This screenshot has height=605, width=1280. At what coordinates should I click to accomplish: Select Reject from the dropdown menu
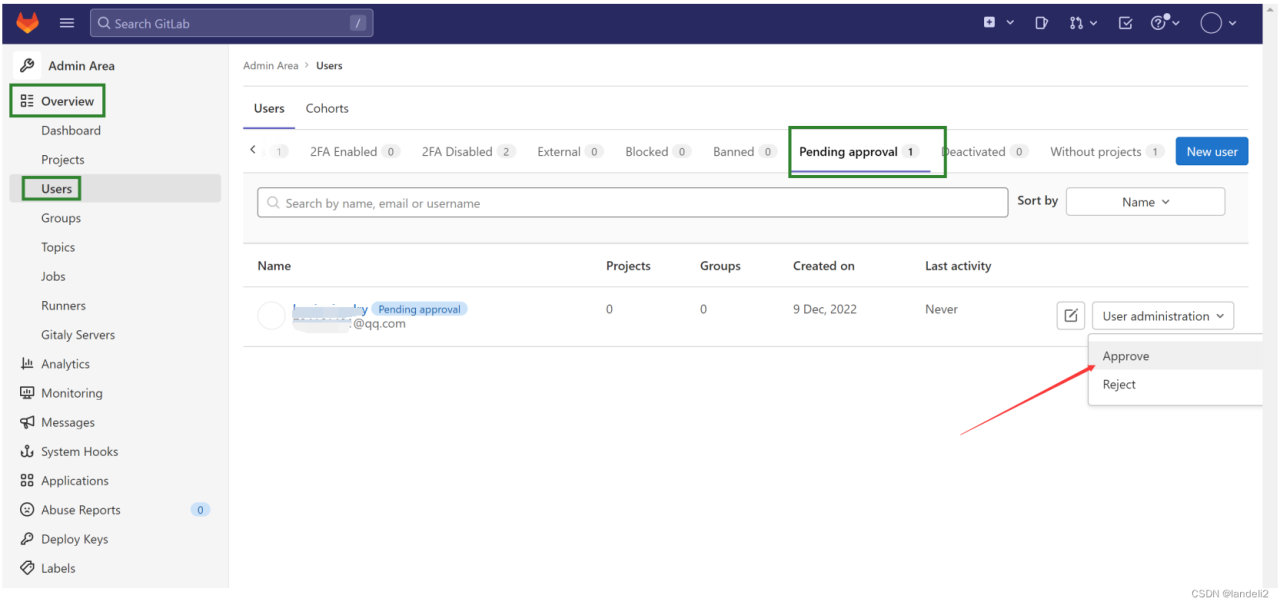click(x=1119, y=385)
